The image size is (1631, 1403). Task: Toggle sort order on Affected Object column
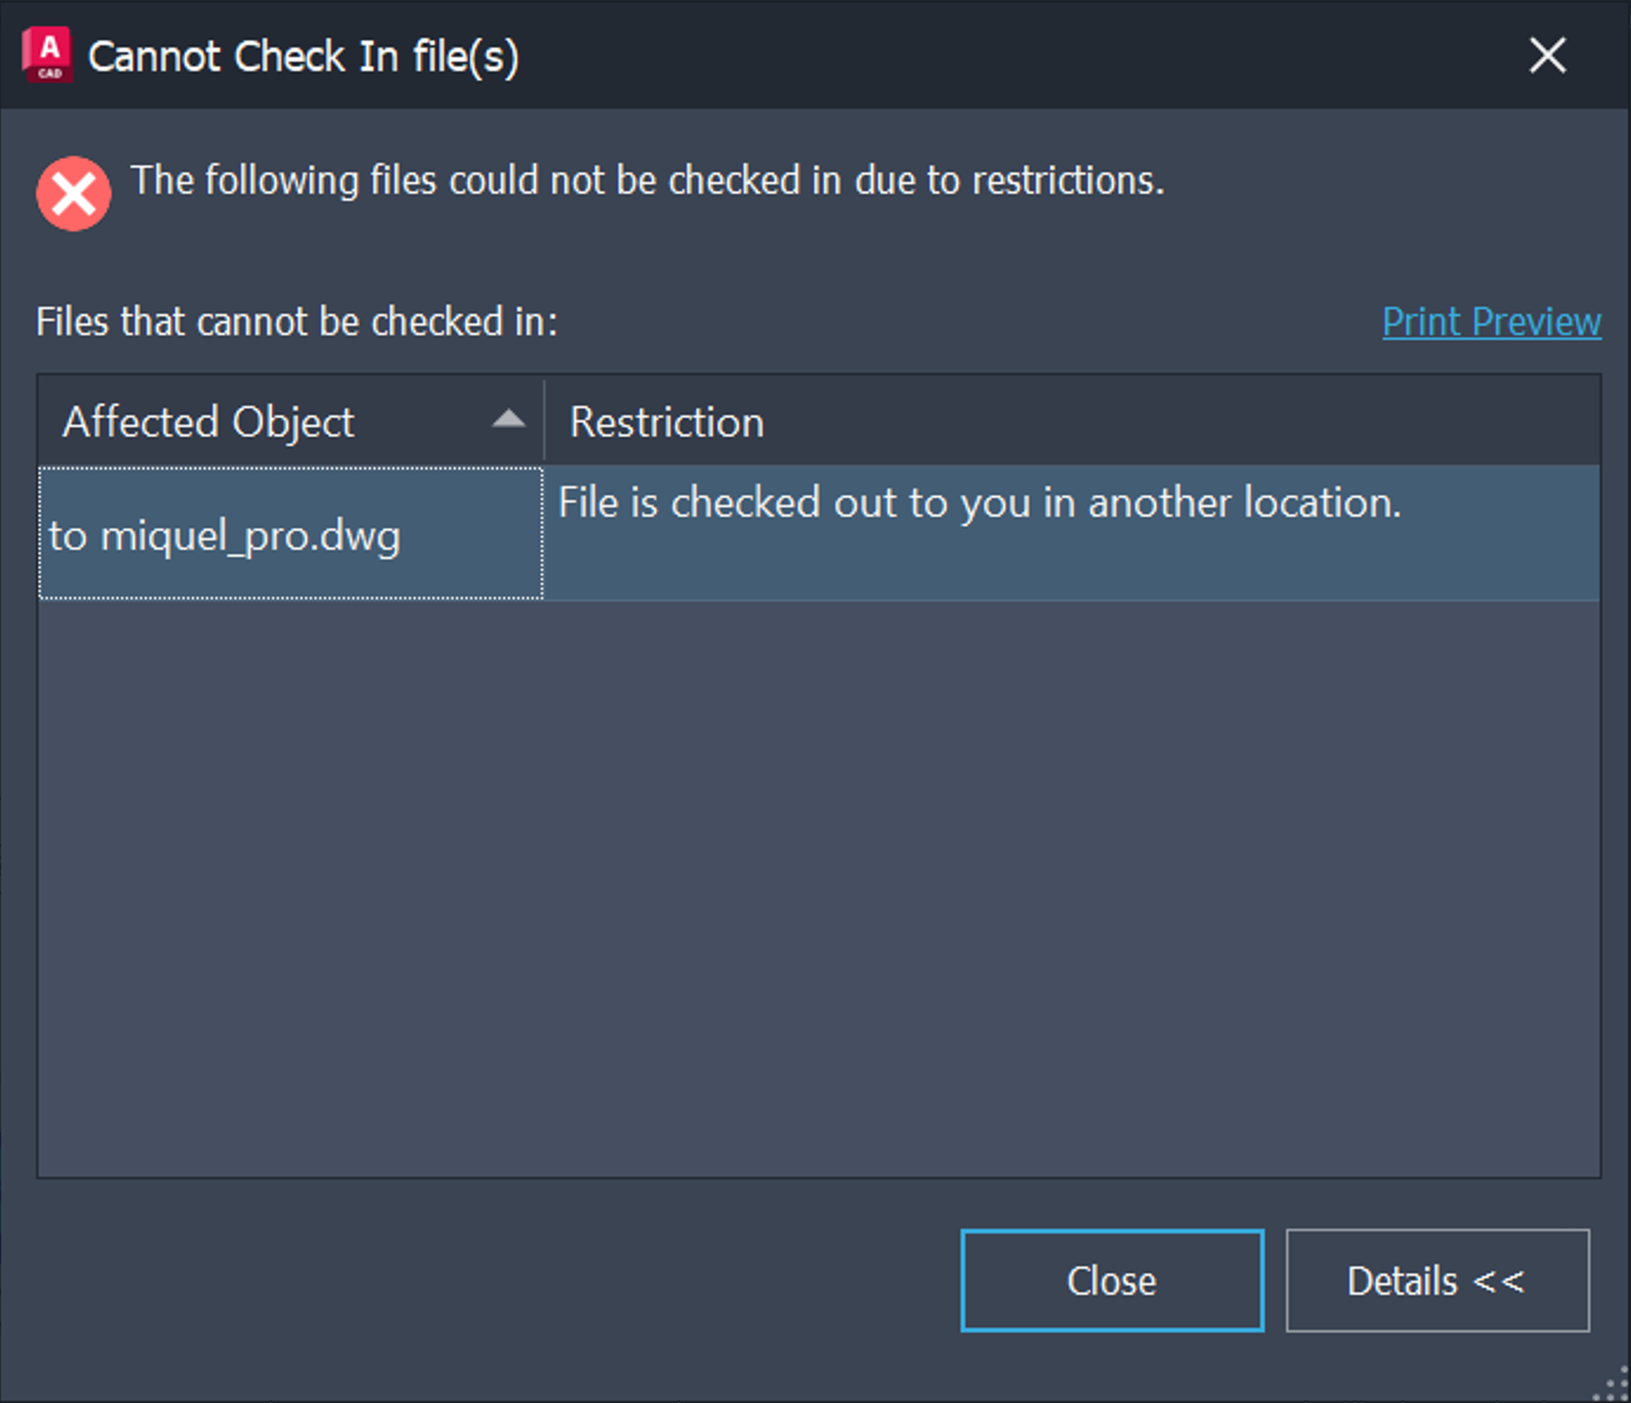(250, 420)
